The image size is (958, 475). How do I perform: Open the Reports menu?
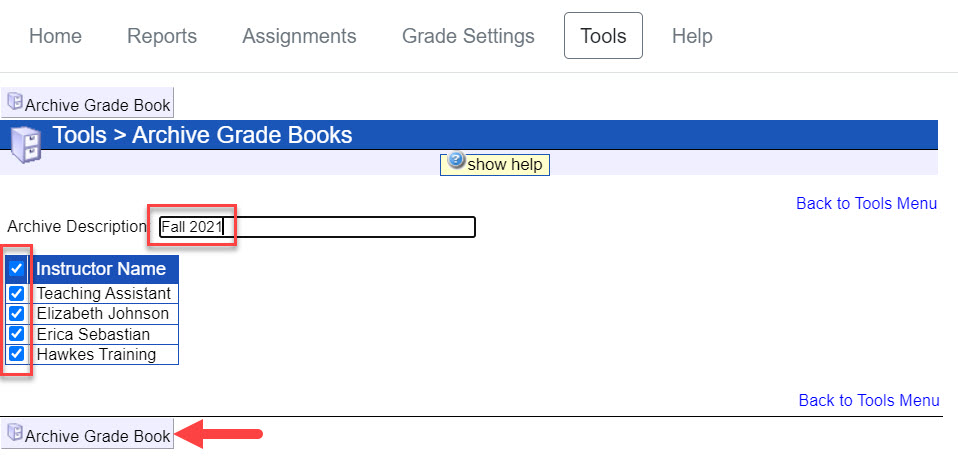coord(162,36)
